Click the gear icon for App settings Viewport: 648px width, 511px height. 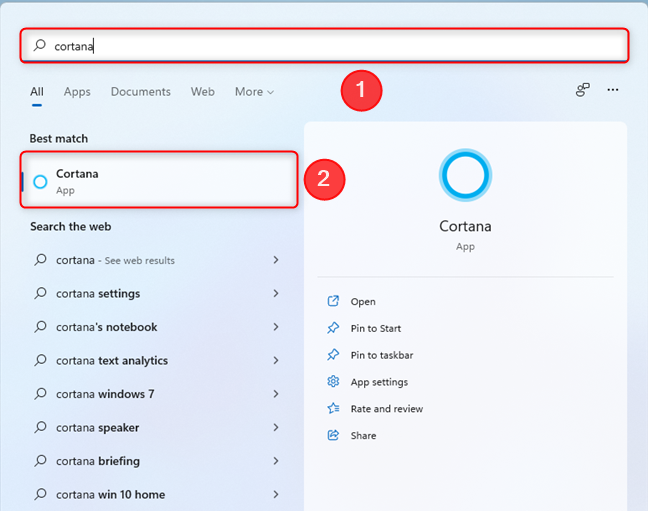pos(333,382)
